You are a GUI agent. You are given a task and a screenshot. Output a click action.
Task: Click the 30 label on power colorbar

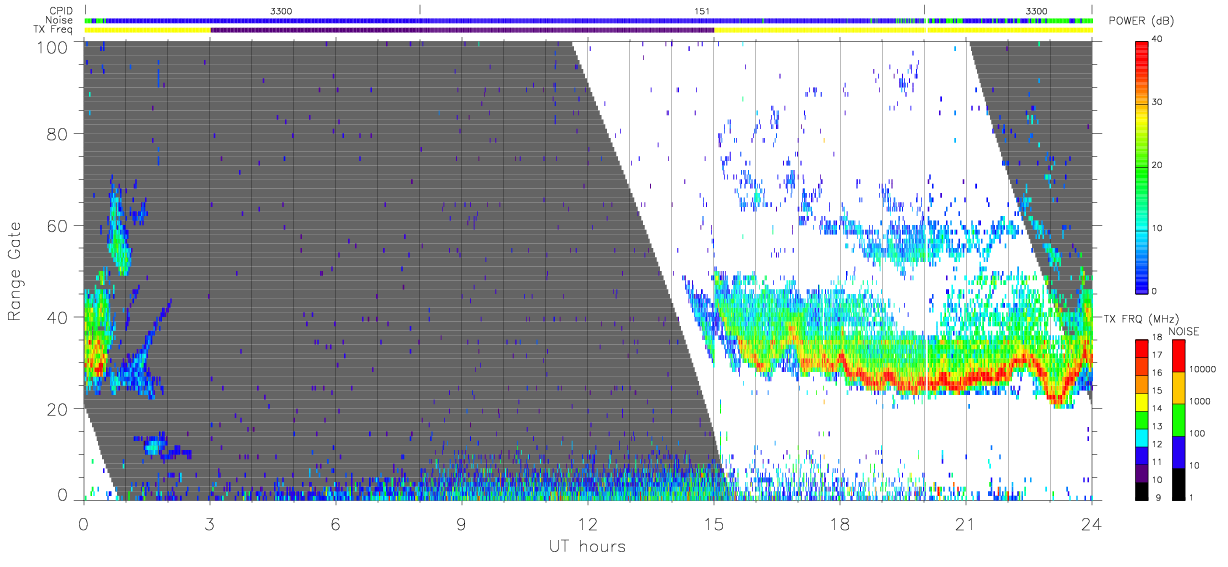1158,103
